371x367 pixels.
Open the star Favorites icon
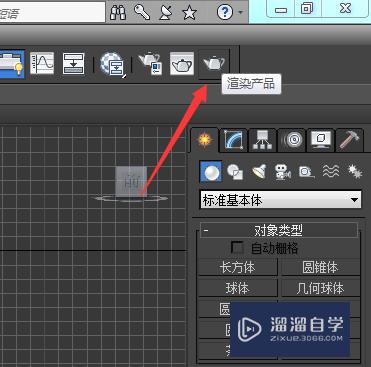click(x=189, y=13)
